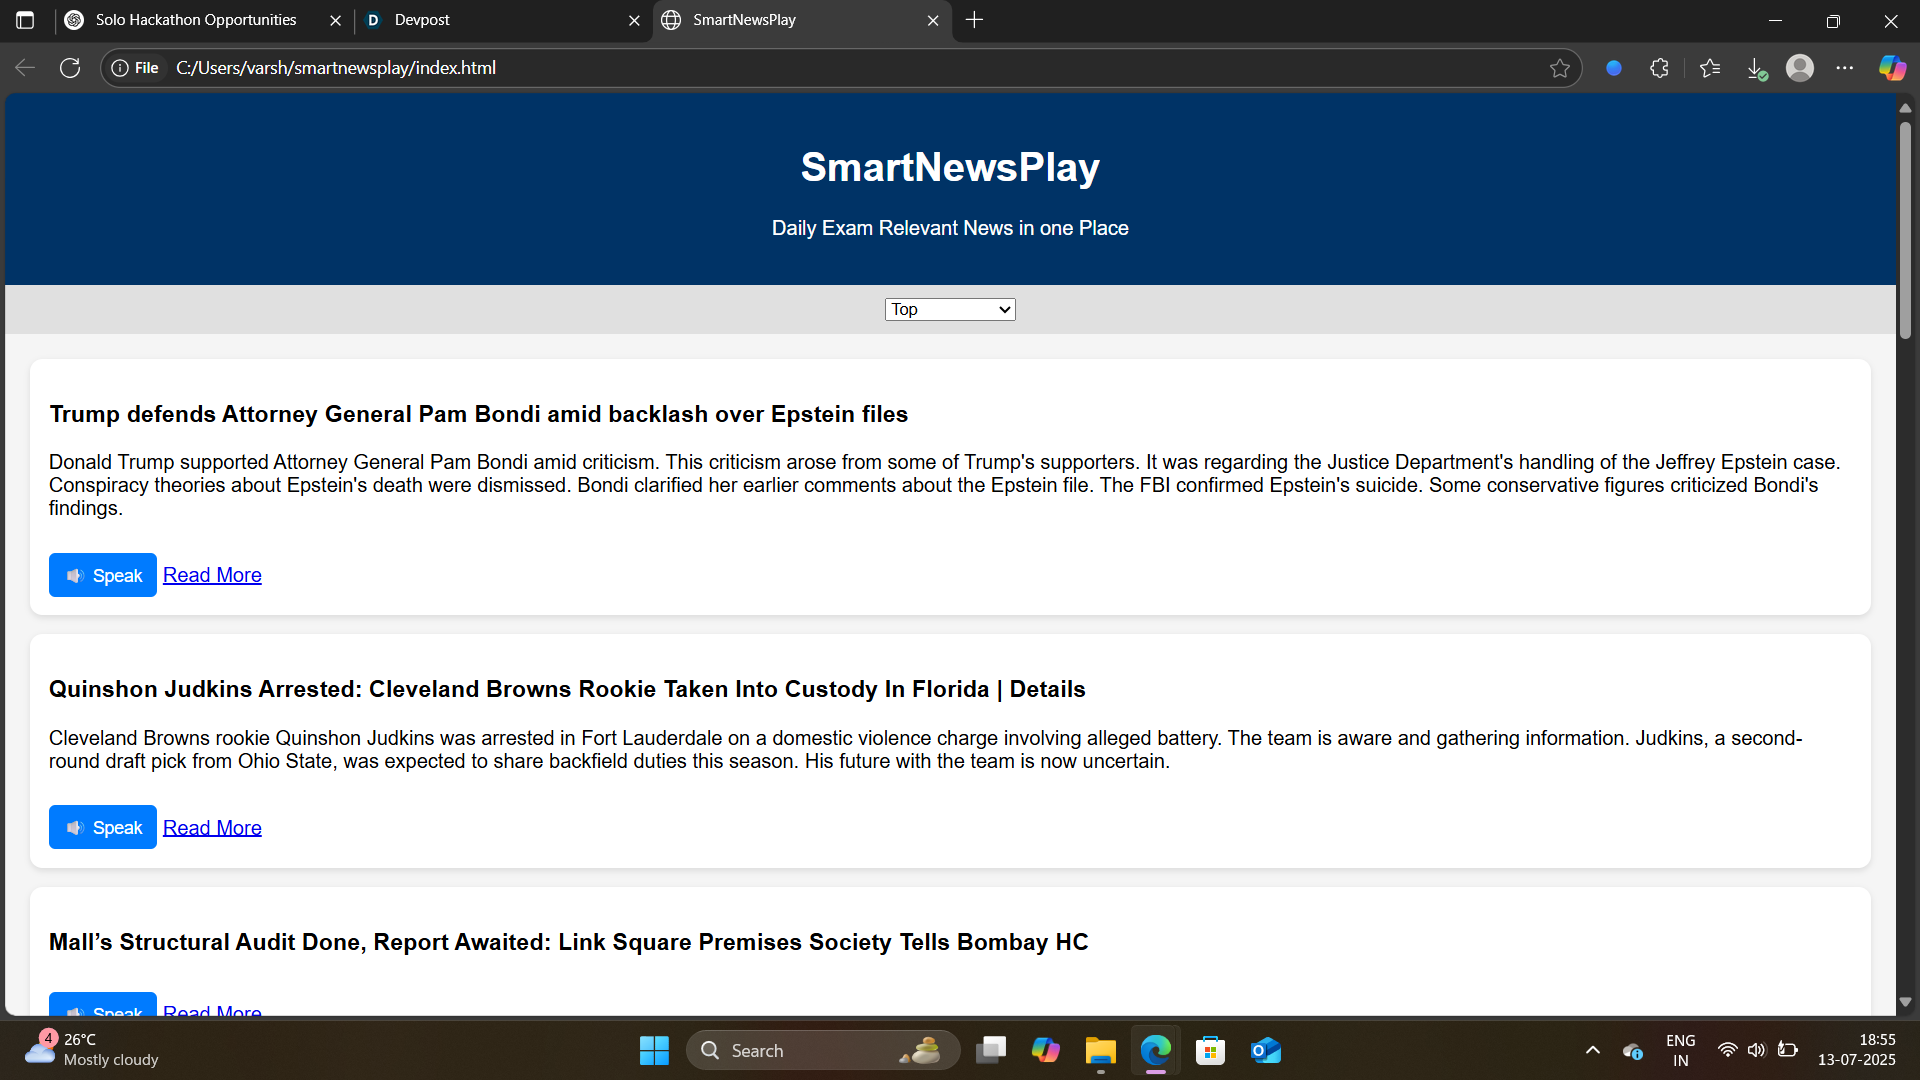Open File Explorer from the taskbar
The image size is (1920, 1080).
coord(1100,1050)
